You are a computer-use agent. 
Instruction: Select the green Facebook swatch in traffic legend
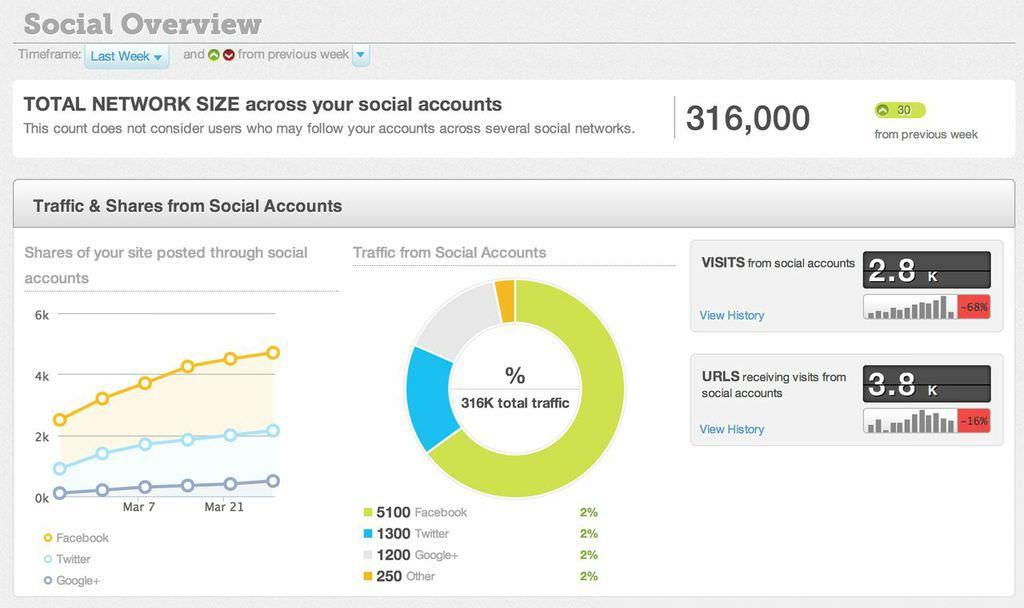pos(368,513)
